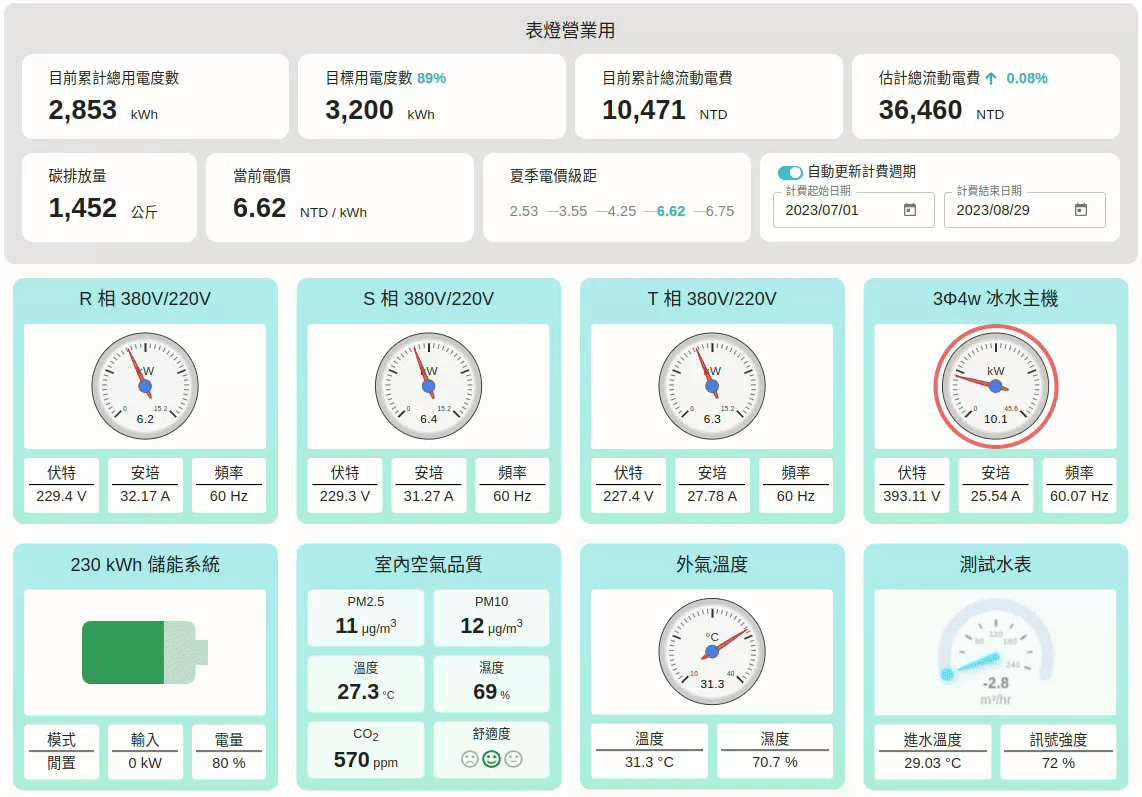The image size is (1142, 797).
Task: Click the R 相 380V/220V heading
Action: point(145,299)
